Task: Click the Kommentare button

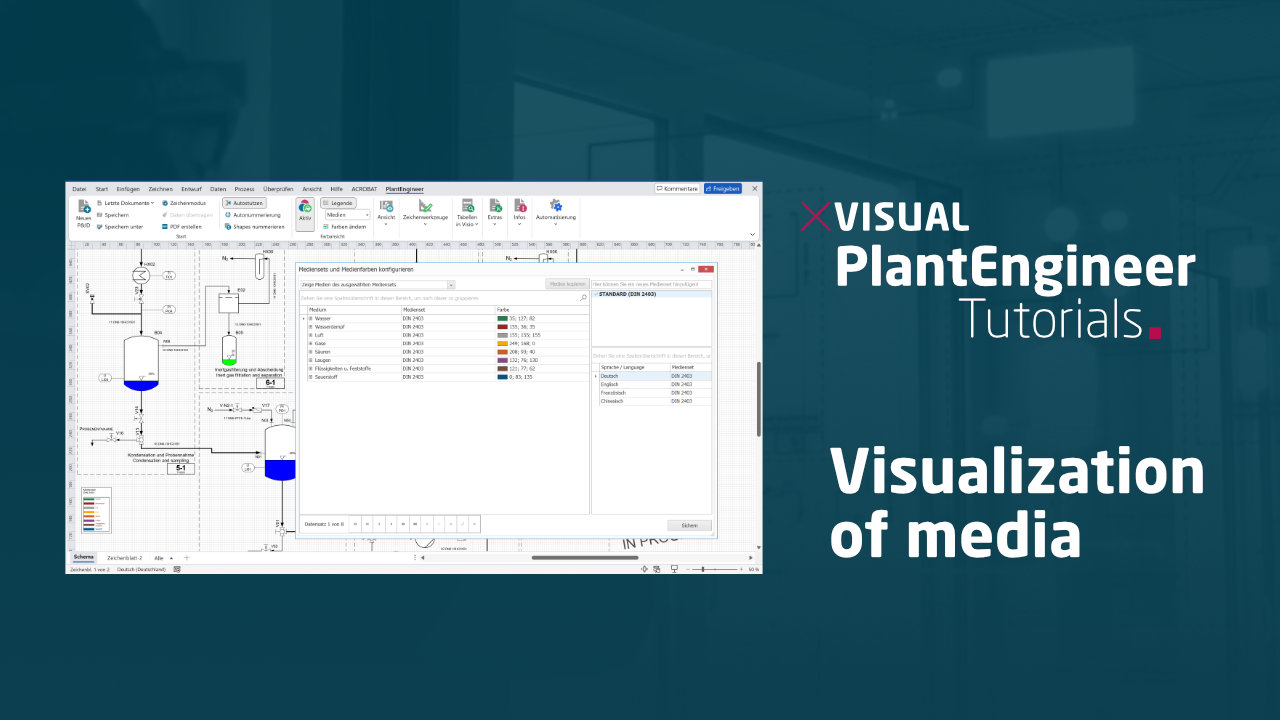Action: (677, 188)
